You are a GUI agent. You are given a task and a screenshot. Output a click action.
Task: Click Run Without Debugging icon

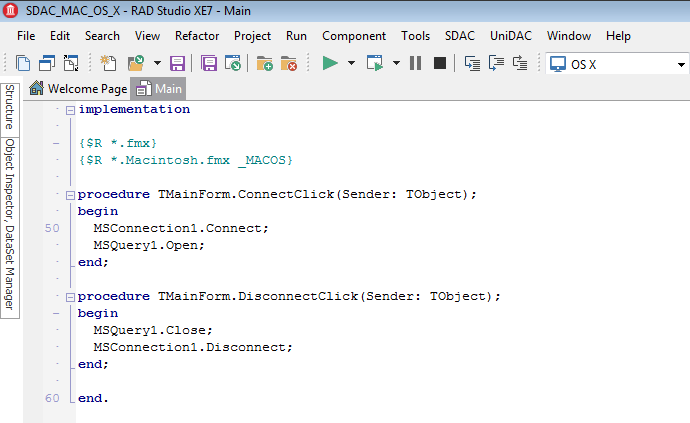(x=375, y=63)
